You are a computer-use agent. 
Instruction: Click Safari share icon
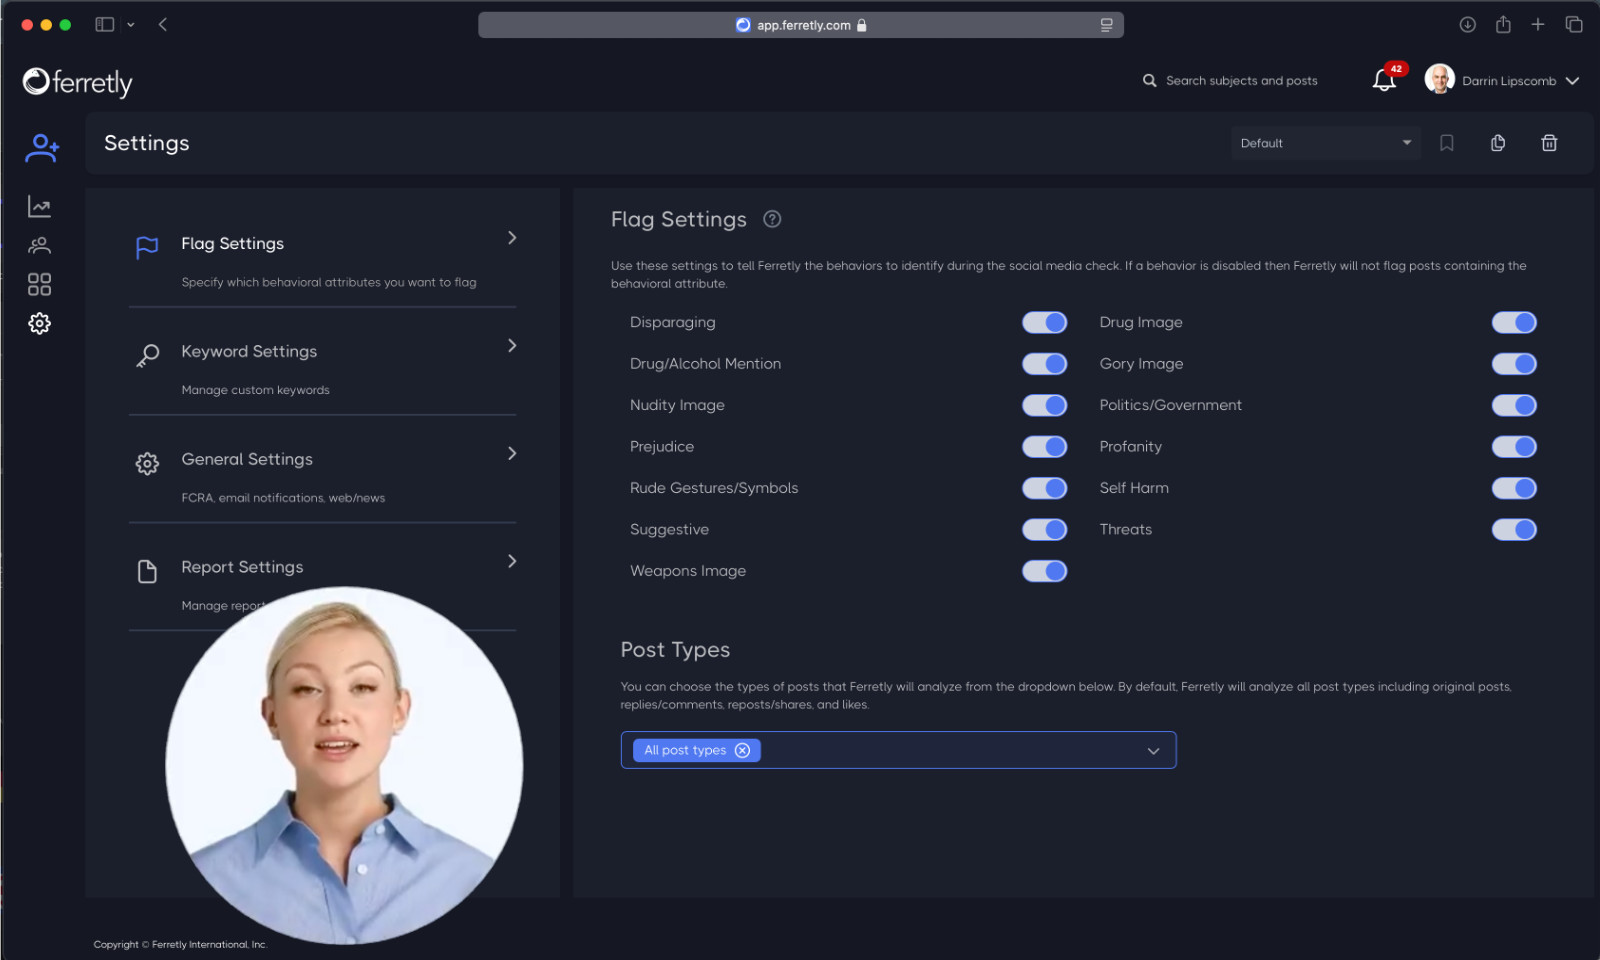pos(1503,24)
